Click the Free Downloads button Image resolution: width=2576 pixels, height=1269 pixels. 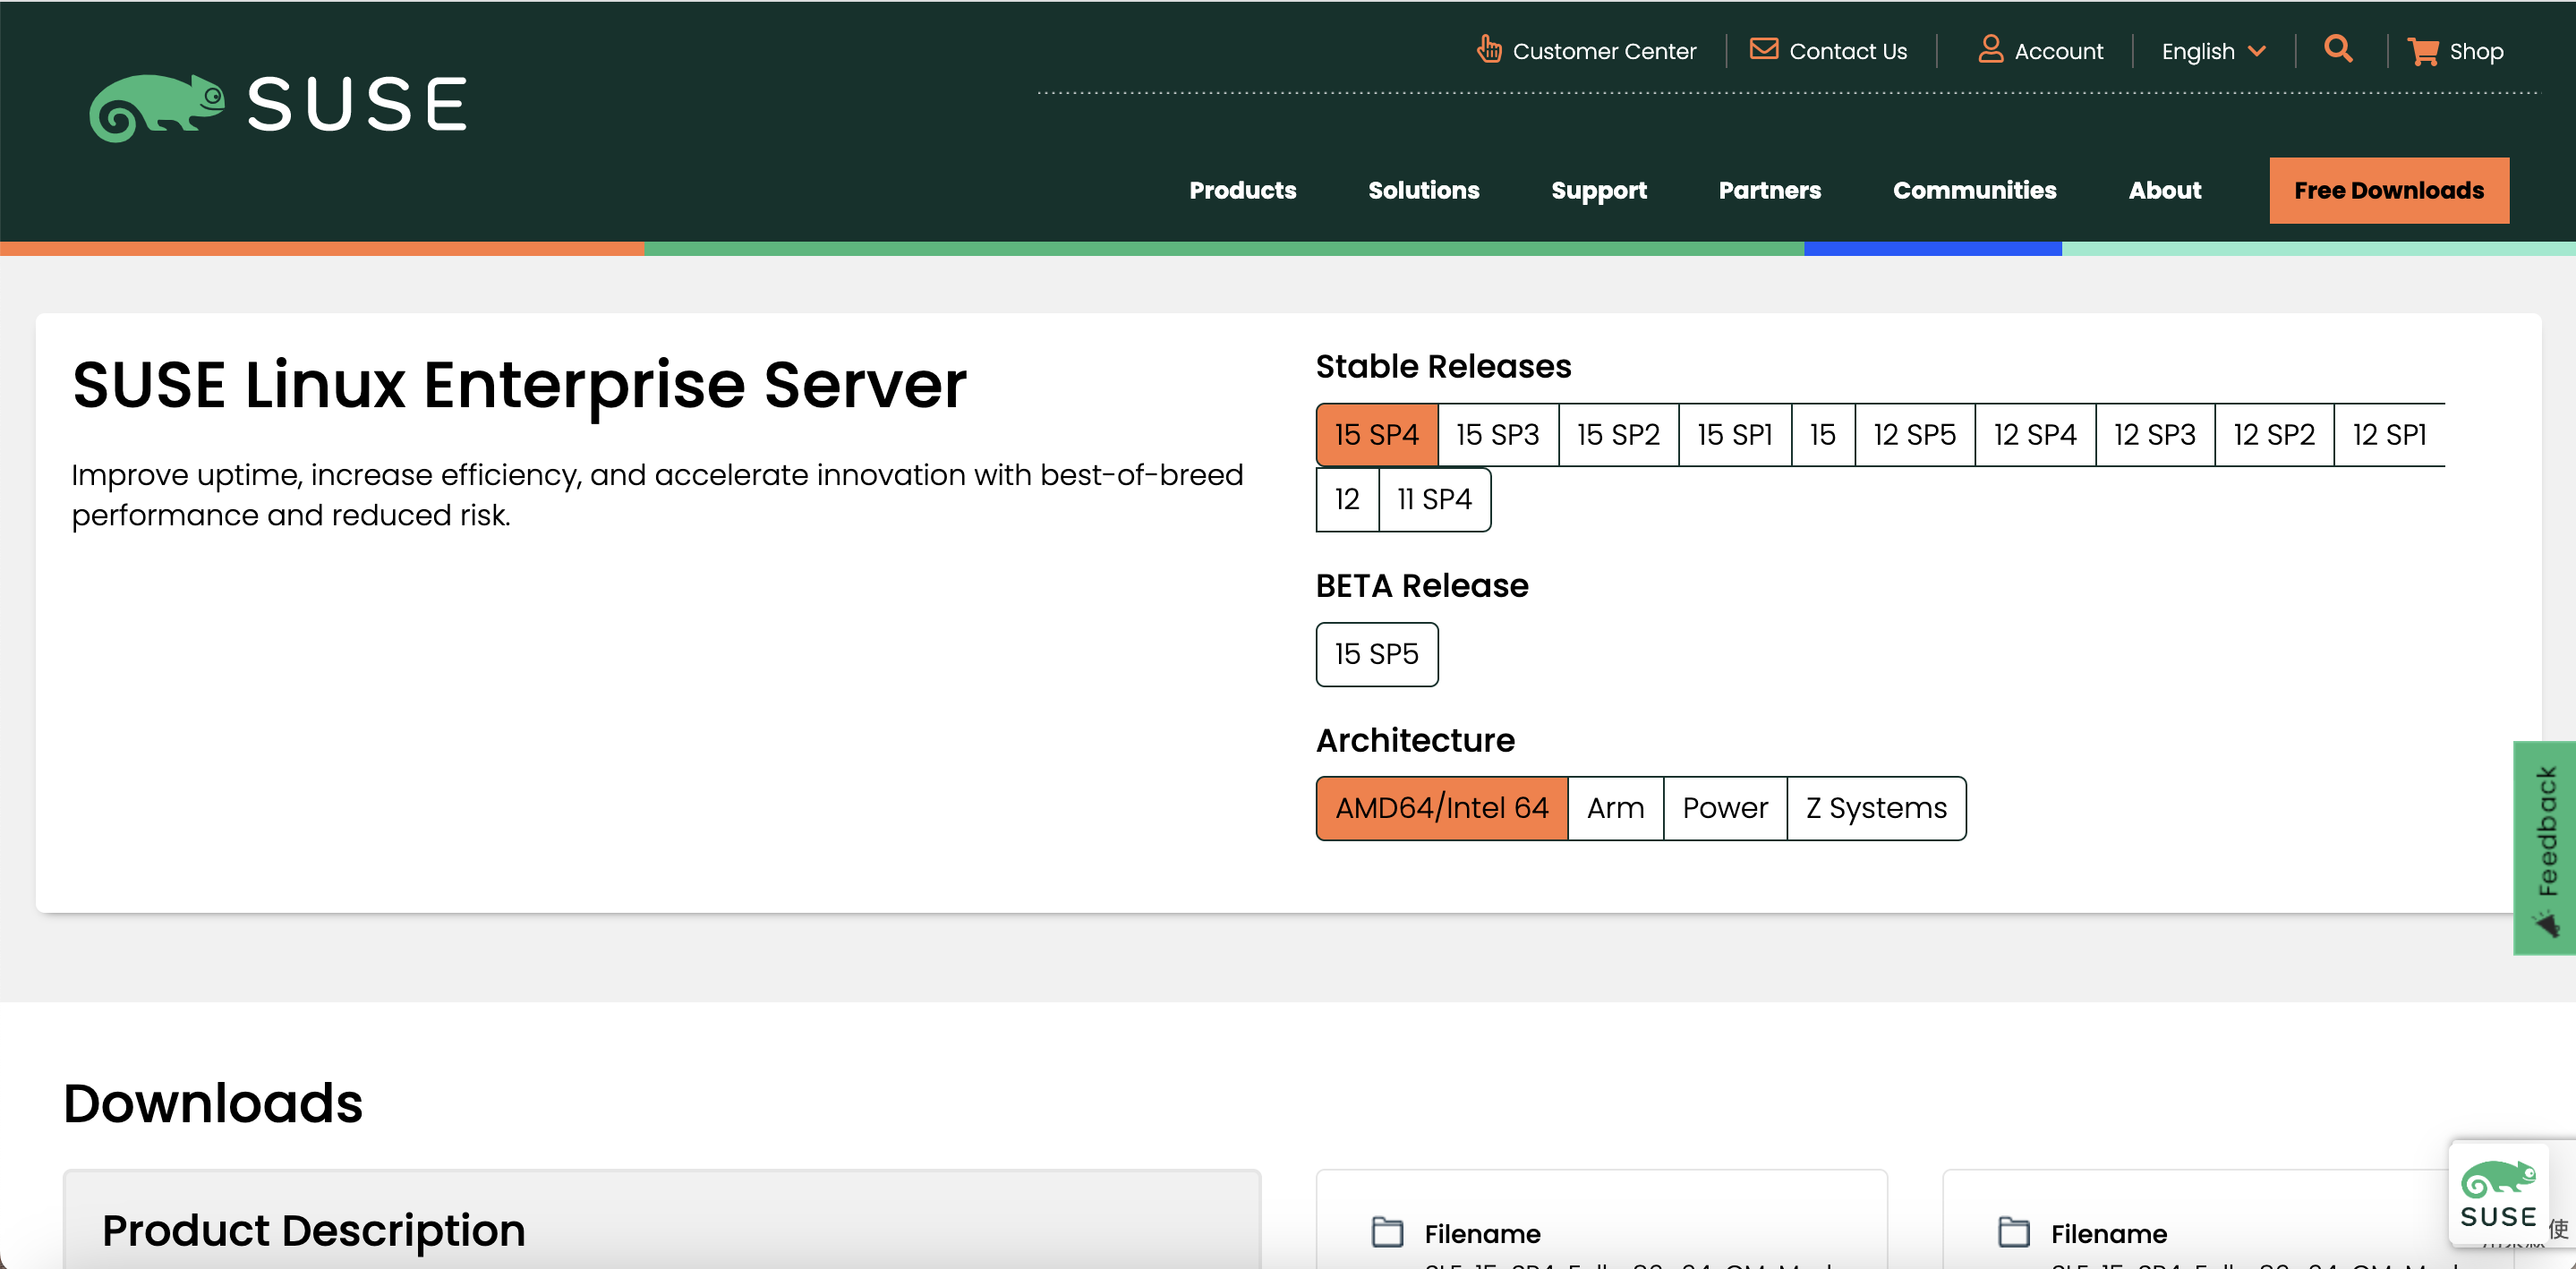pos(2388,190)
